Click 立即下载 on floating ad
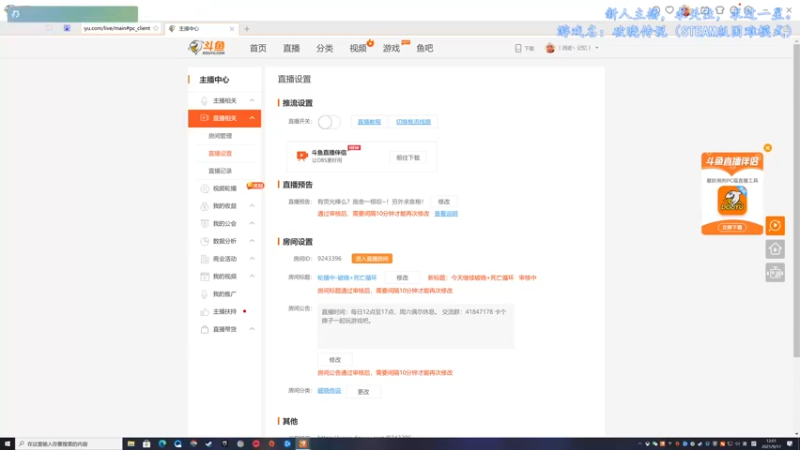This screenshot has width=800, height=450. pyautogui.click(x=732, y=227)
